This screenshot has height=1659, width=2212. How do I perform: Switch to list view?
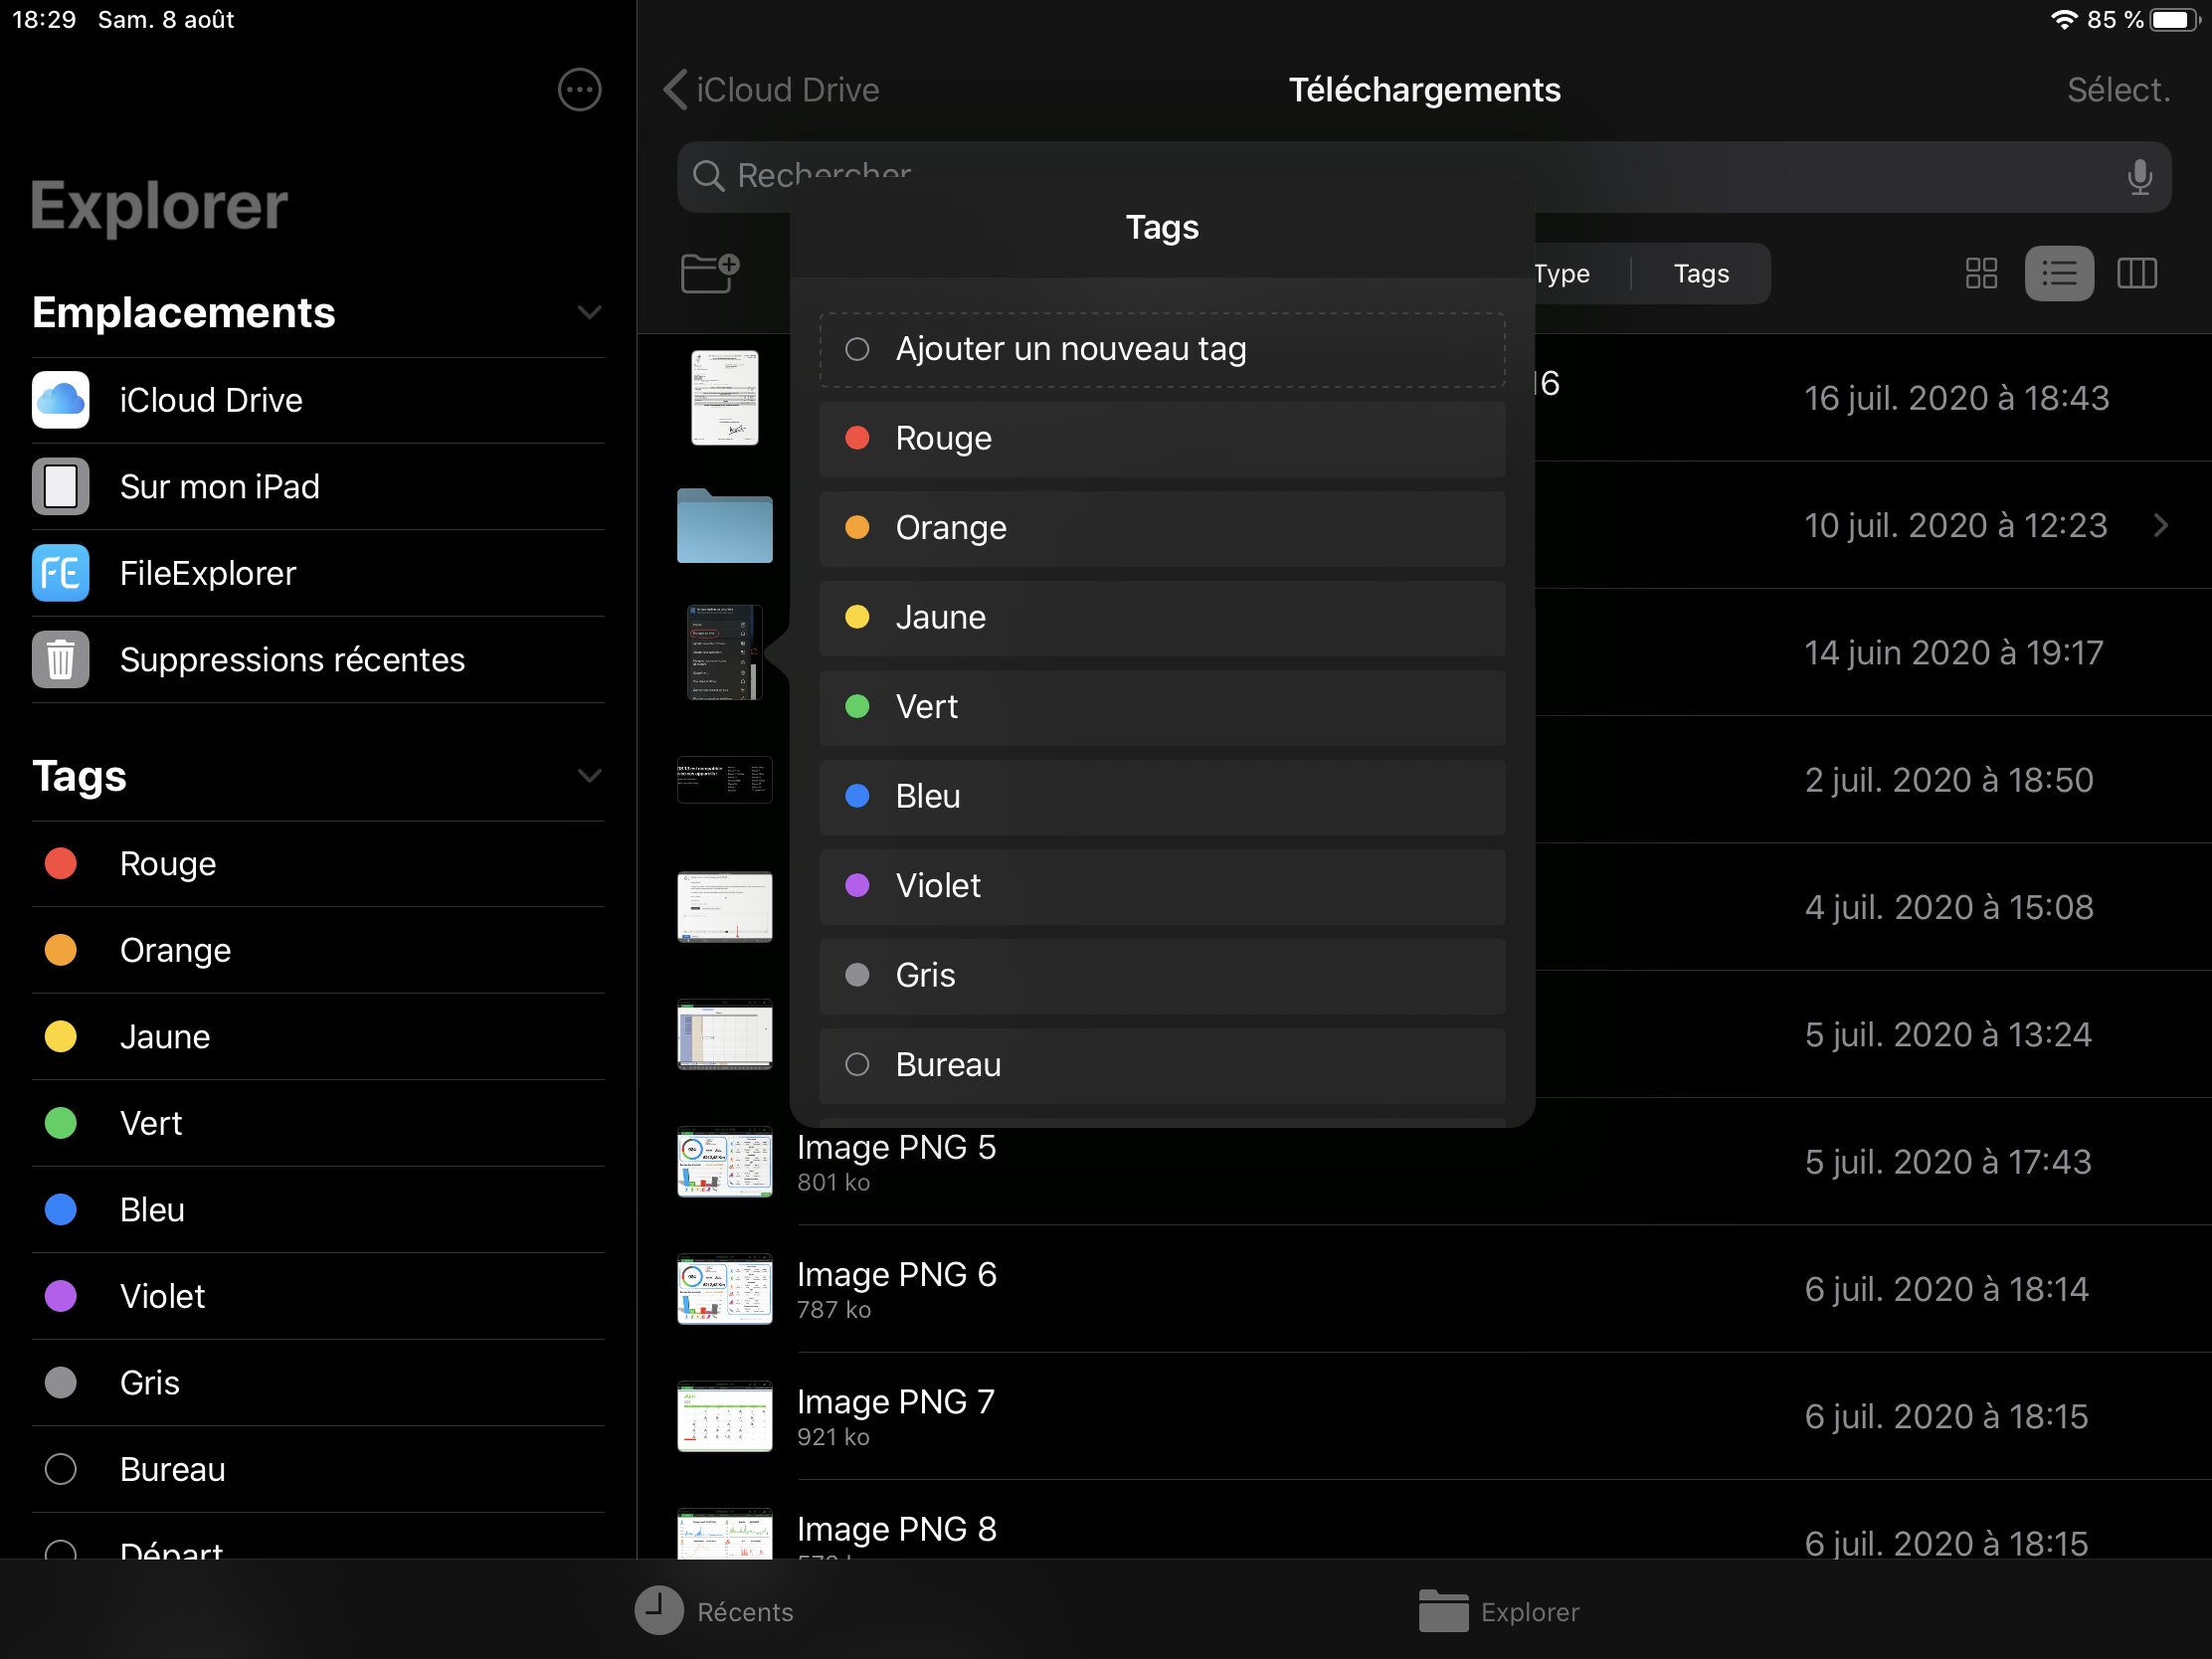[2058, 273]
